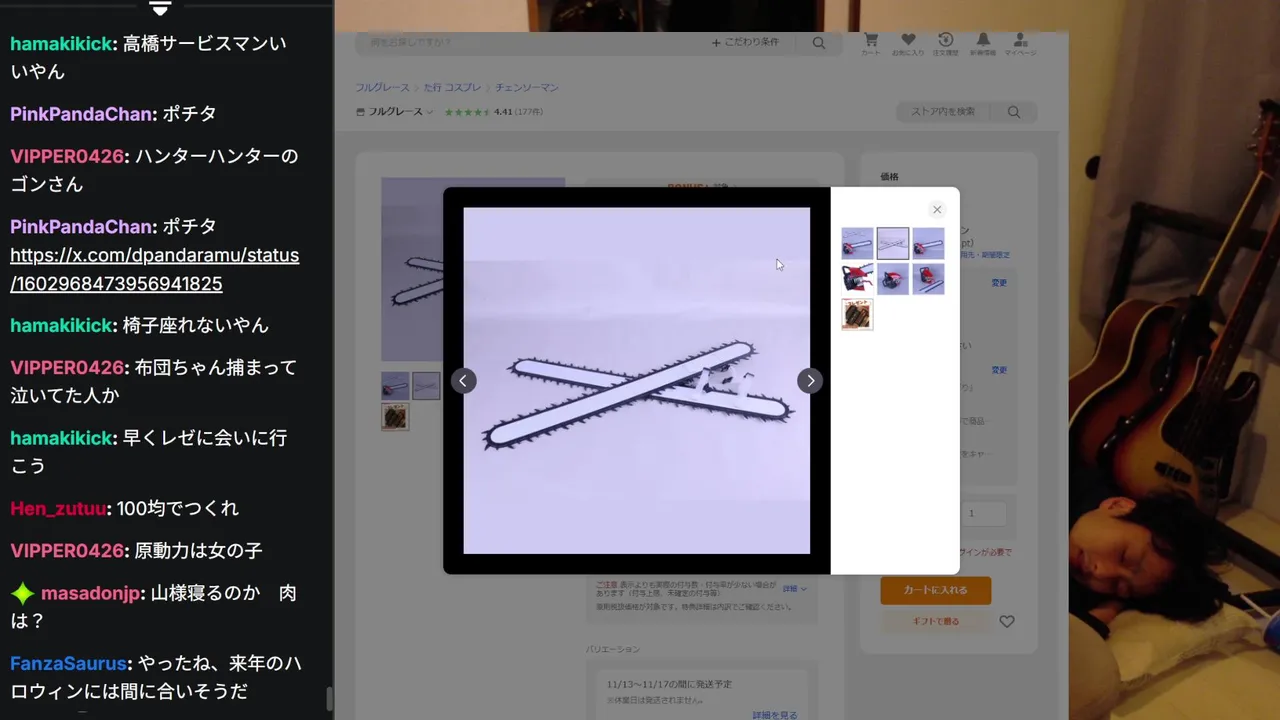Open た行 コスプレ breadcrumb link
This screenshot has width=1280, height=720.
point(452,88)
